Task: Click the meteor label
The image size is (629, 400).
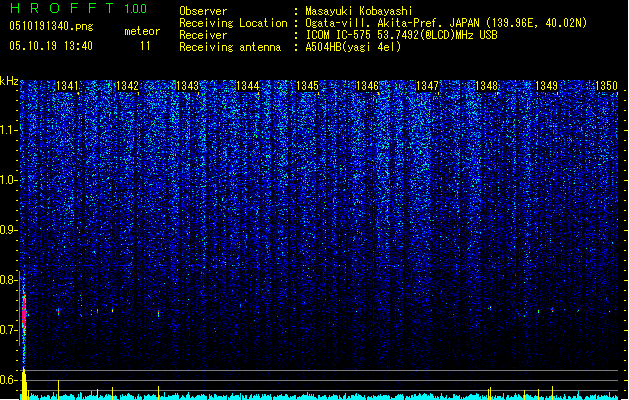Action: [x=142, y=31]
